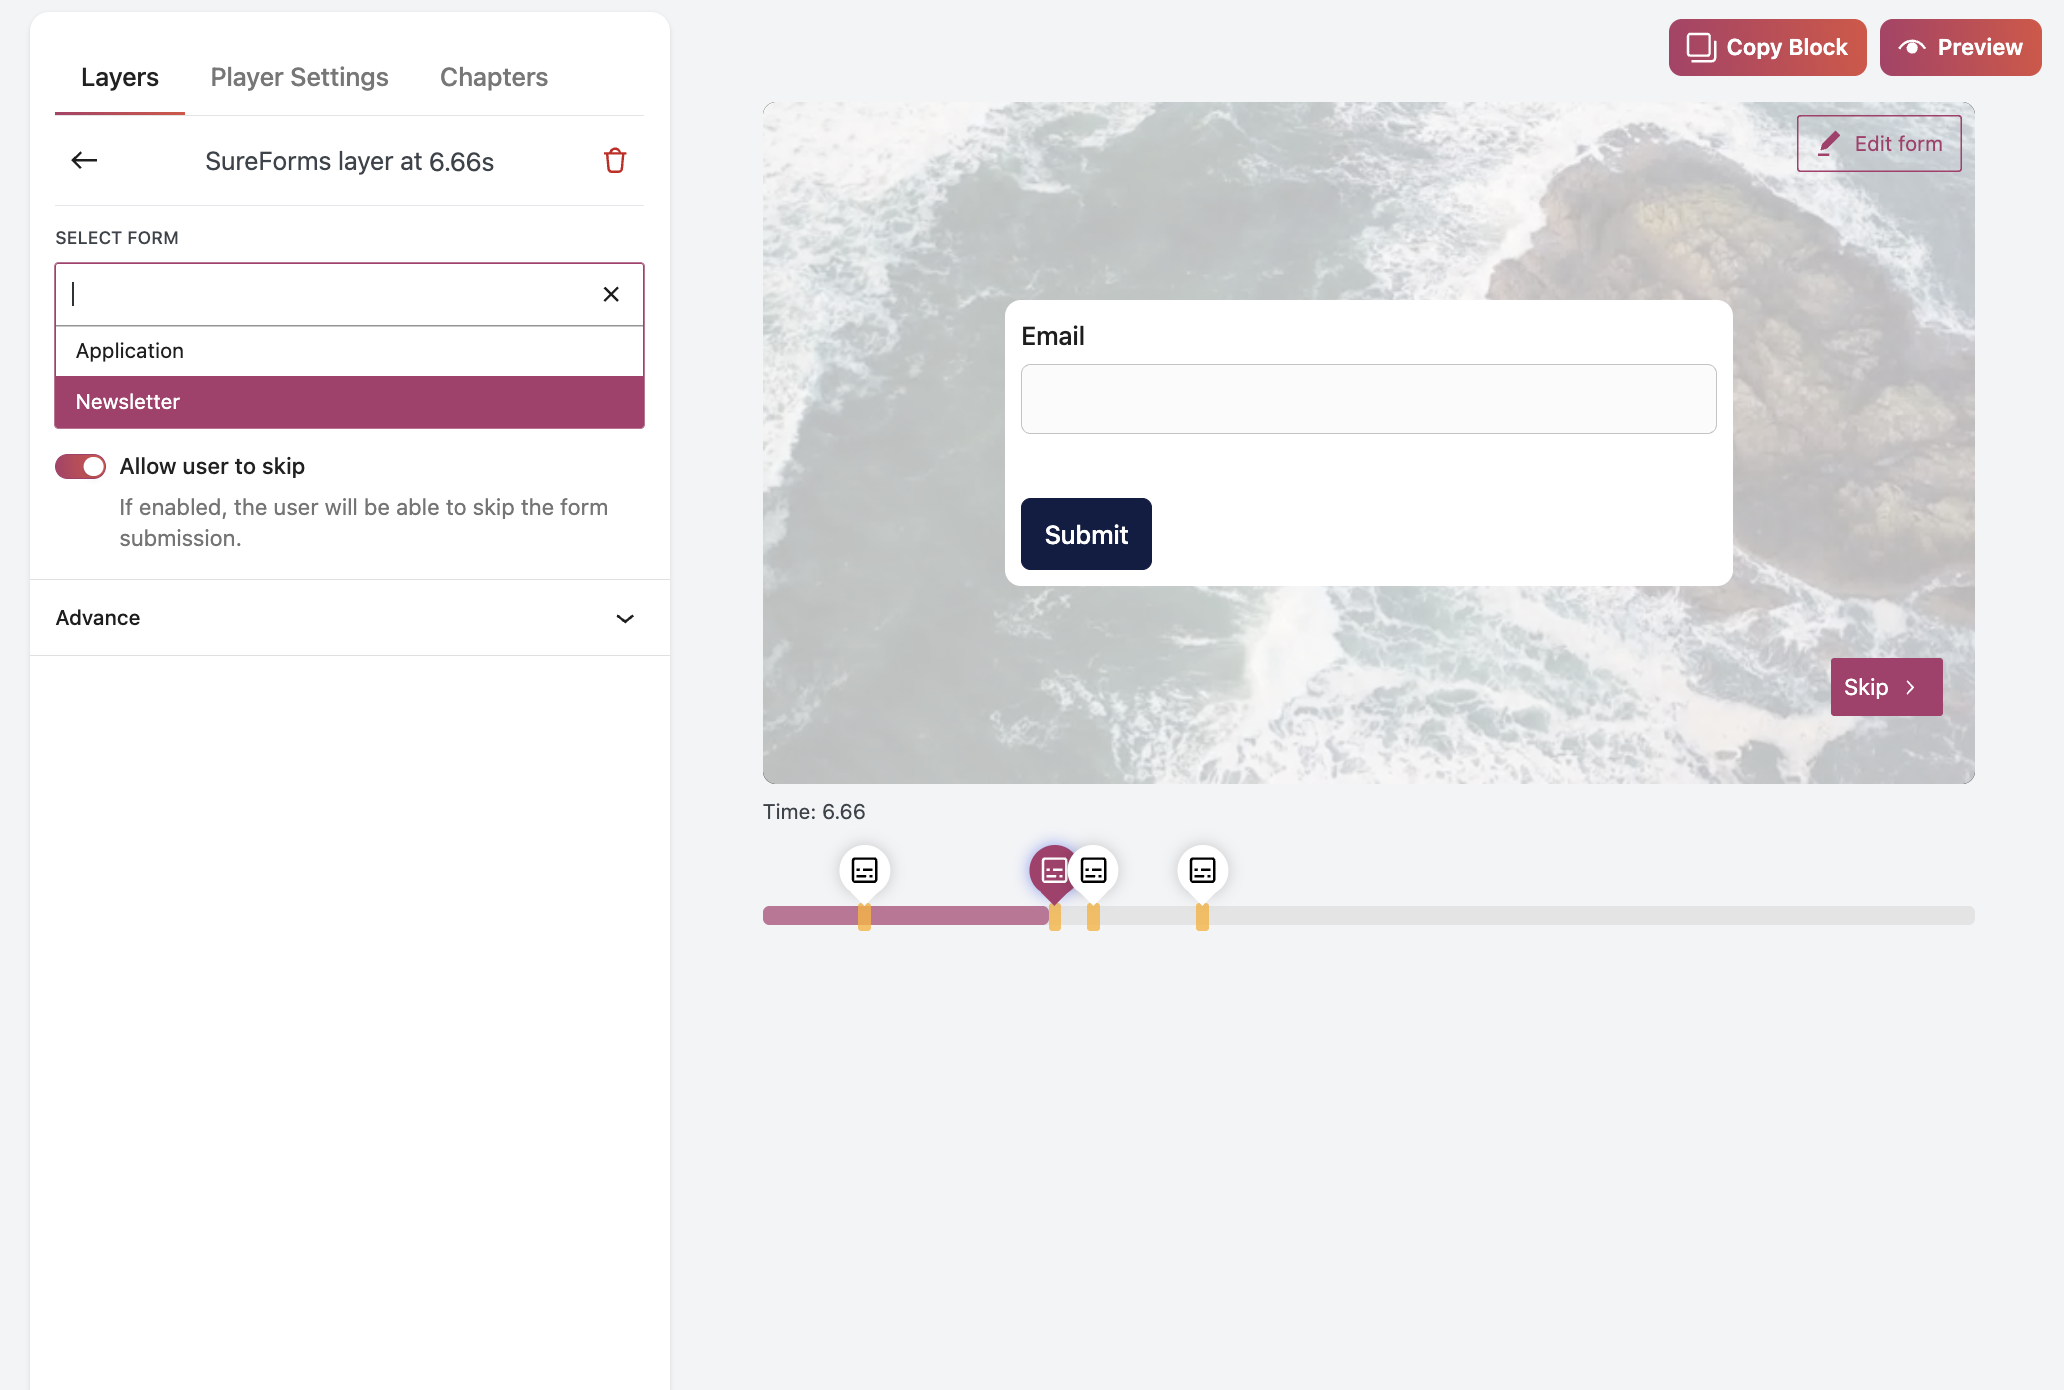Viewport: 2064px width, 1390px height.
Task: Delete the SureForms layer via trash icon
Action: pos(615,160)
